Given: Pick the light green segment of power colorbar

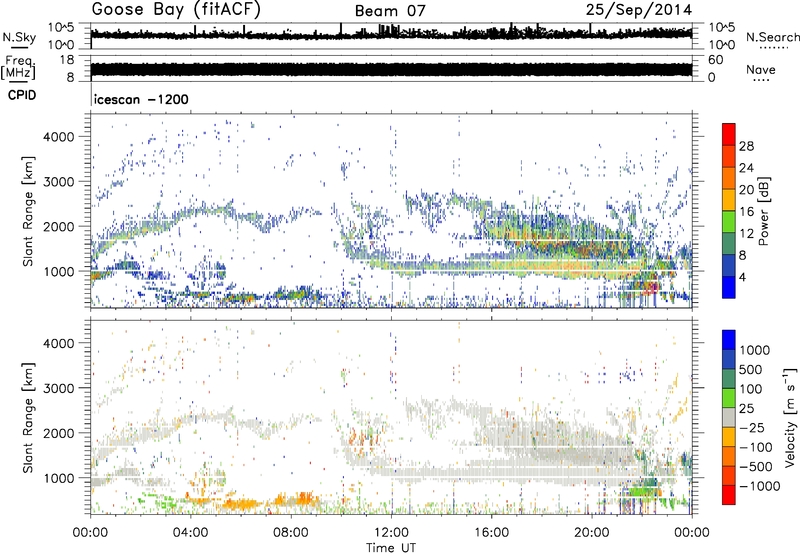Looking at the screenshot, I should tap(729, 221).
